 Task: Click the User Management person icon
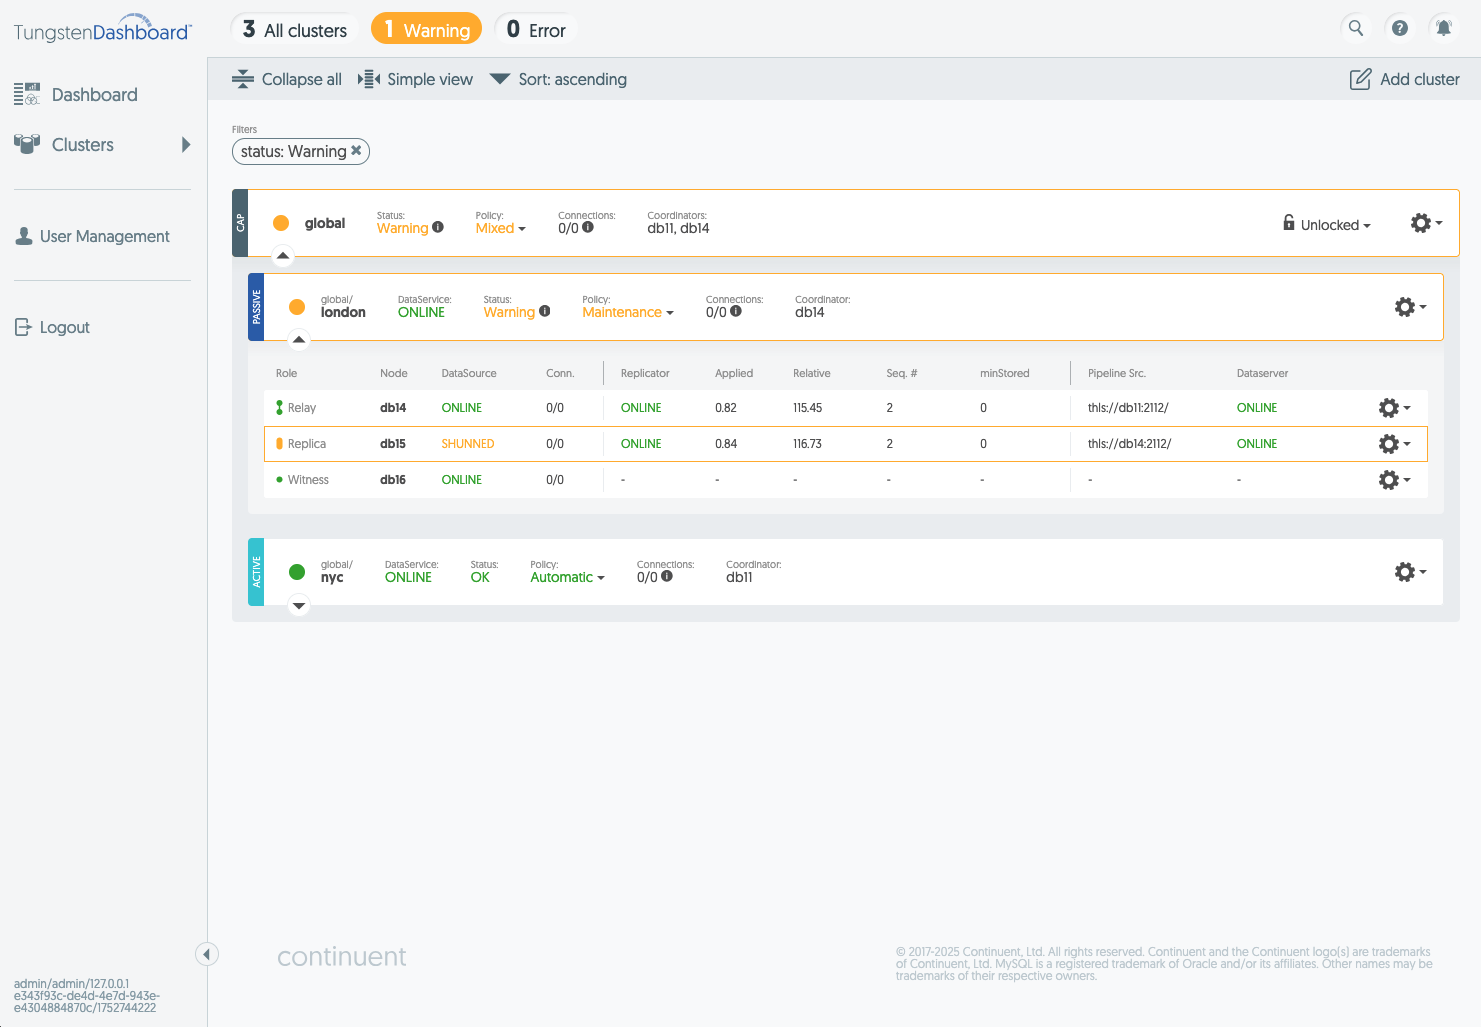24,236
